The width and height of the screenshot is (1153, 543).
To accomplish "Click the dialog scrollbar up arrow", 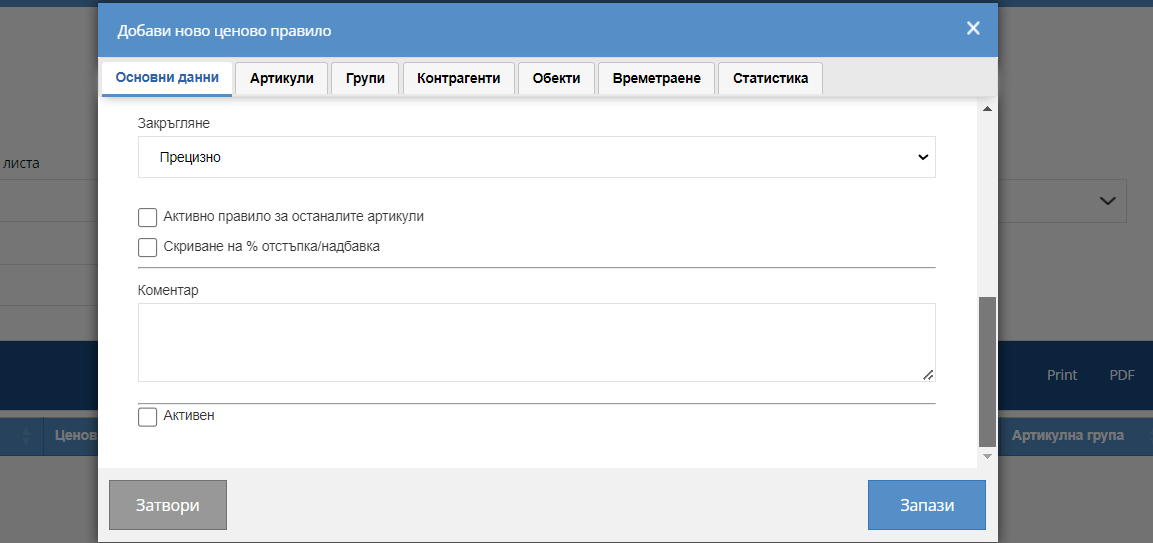I will pyautogui.click(x=988, y=109).
